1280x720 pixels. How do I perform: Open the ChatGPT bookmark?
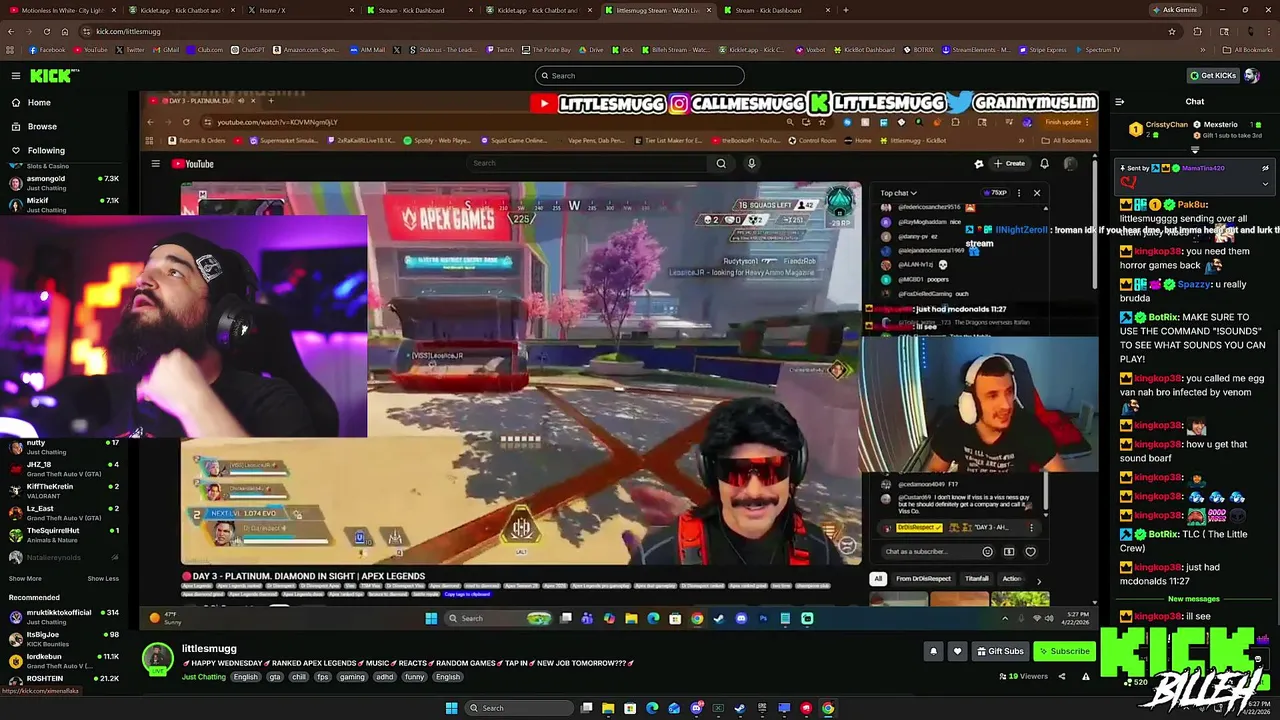click(x=248, y=50)
